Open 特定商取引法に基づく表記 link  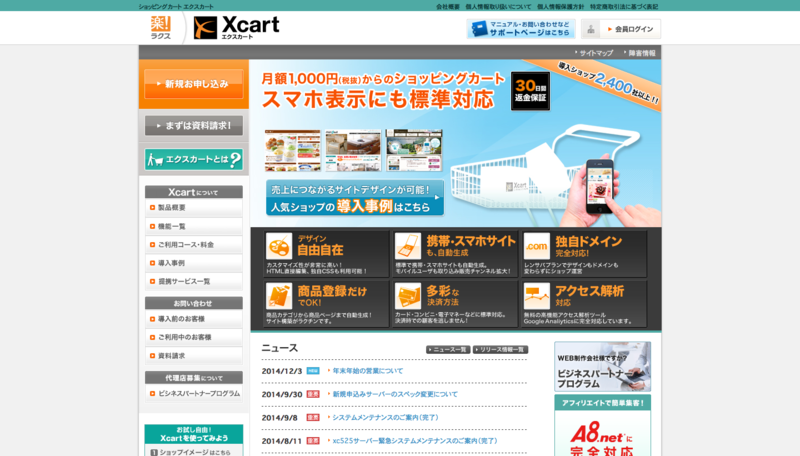click(x=624, y=7)
